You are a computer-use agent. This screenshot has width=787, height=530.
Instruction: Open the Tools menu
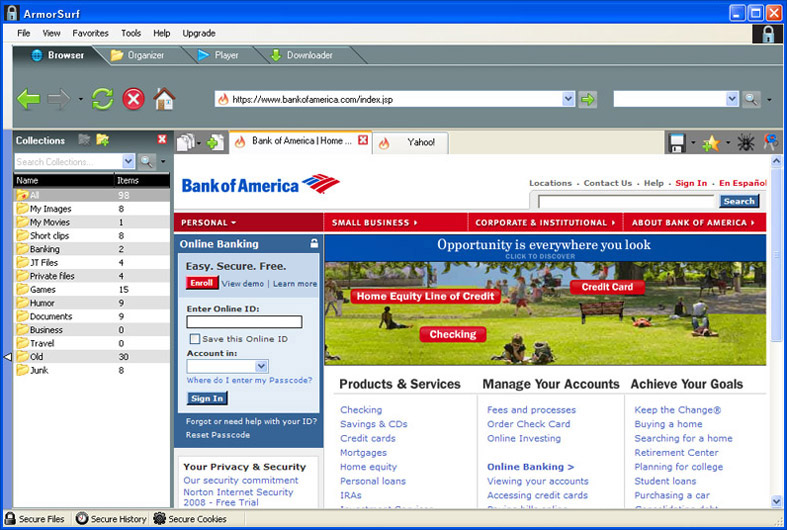[x=131, y=33]
